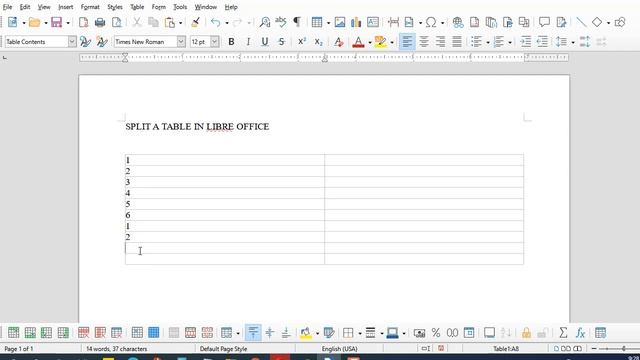
Task: Toggle Strikethrough formatting
Action: tap(282, 42)
